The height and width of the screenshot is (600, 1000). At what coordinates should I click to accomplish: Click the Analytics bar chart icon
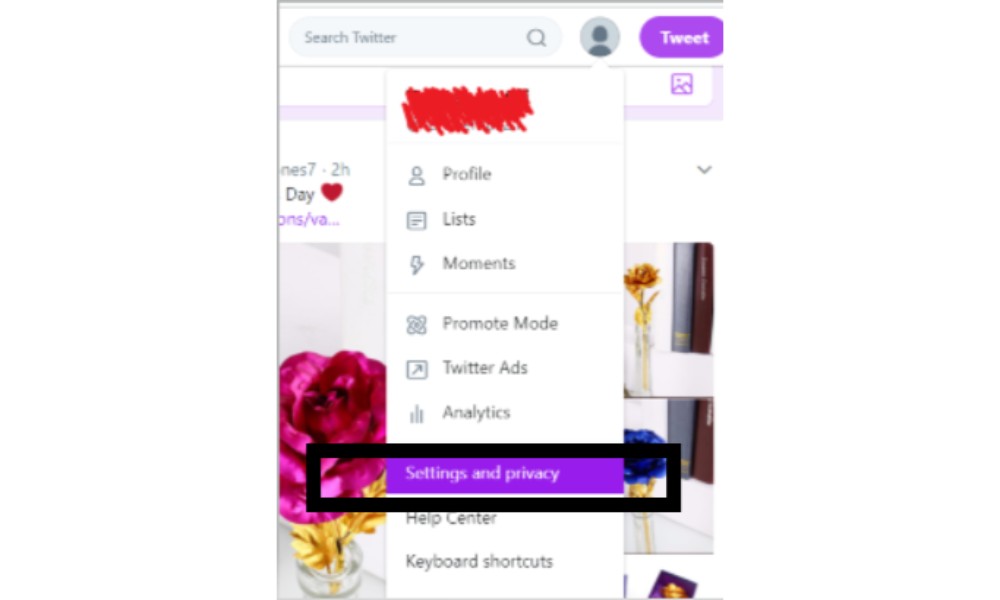(x=416, y=414)
